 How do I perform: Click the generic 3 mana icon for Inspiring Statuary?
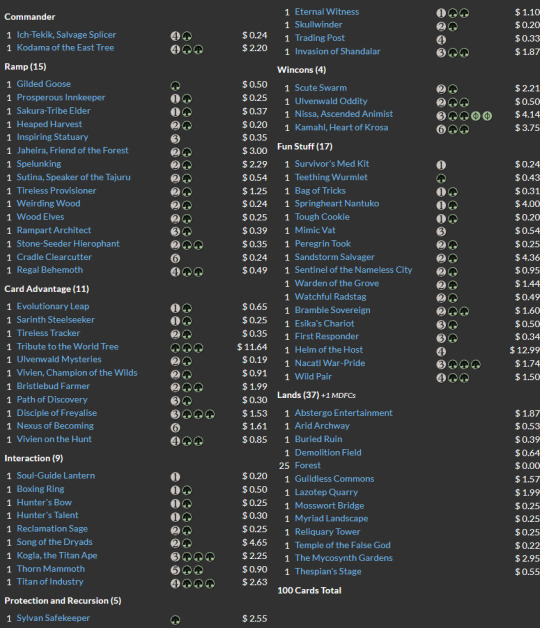(x=175, y=139)
